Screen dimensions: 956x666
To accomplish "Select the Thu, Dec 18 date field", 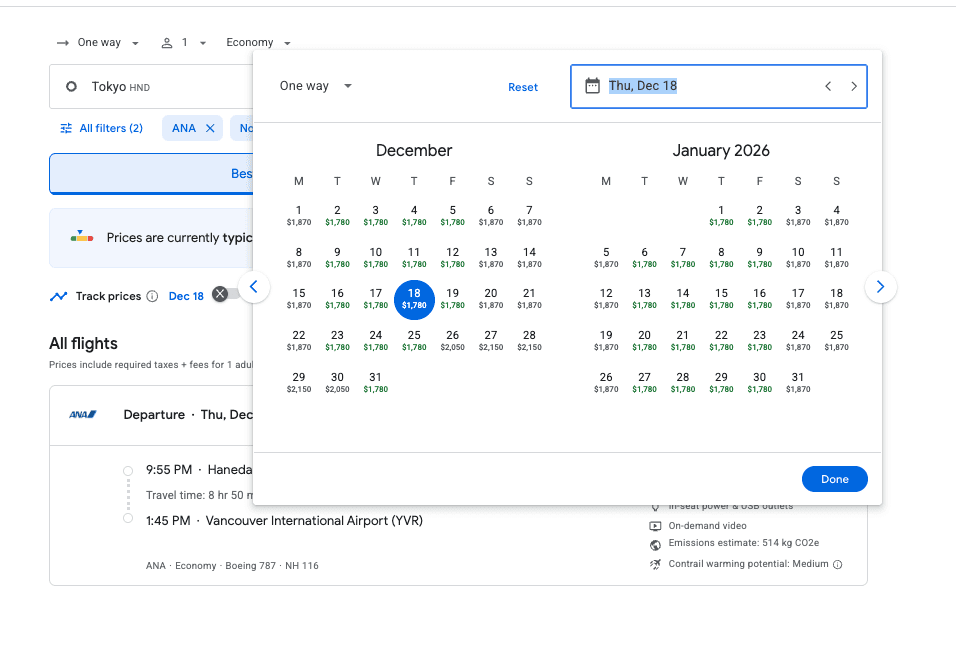I will [x=700, y=86].
